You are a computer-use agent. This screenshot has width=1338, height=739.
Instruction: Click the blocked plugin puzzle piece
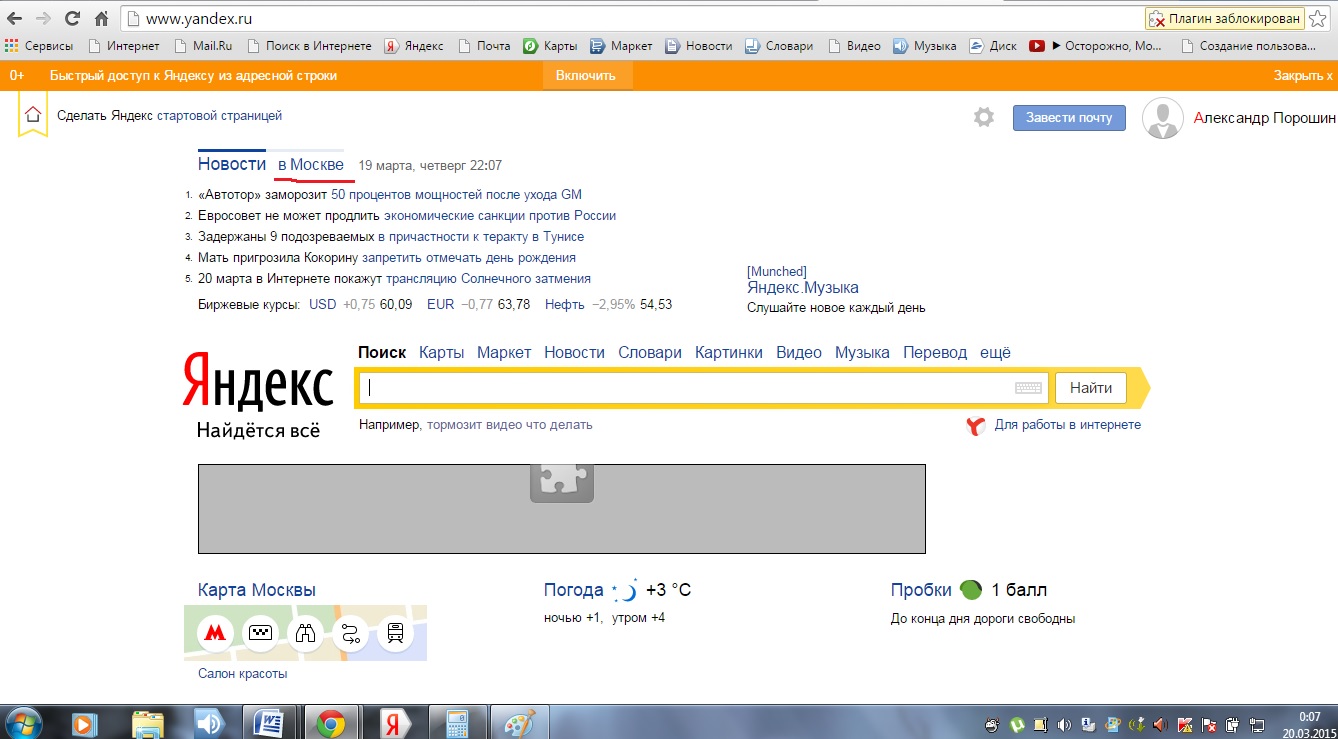(x=562, y=482)
